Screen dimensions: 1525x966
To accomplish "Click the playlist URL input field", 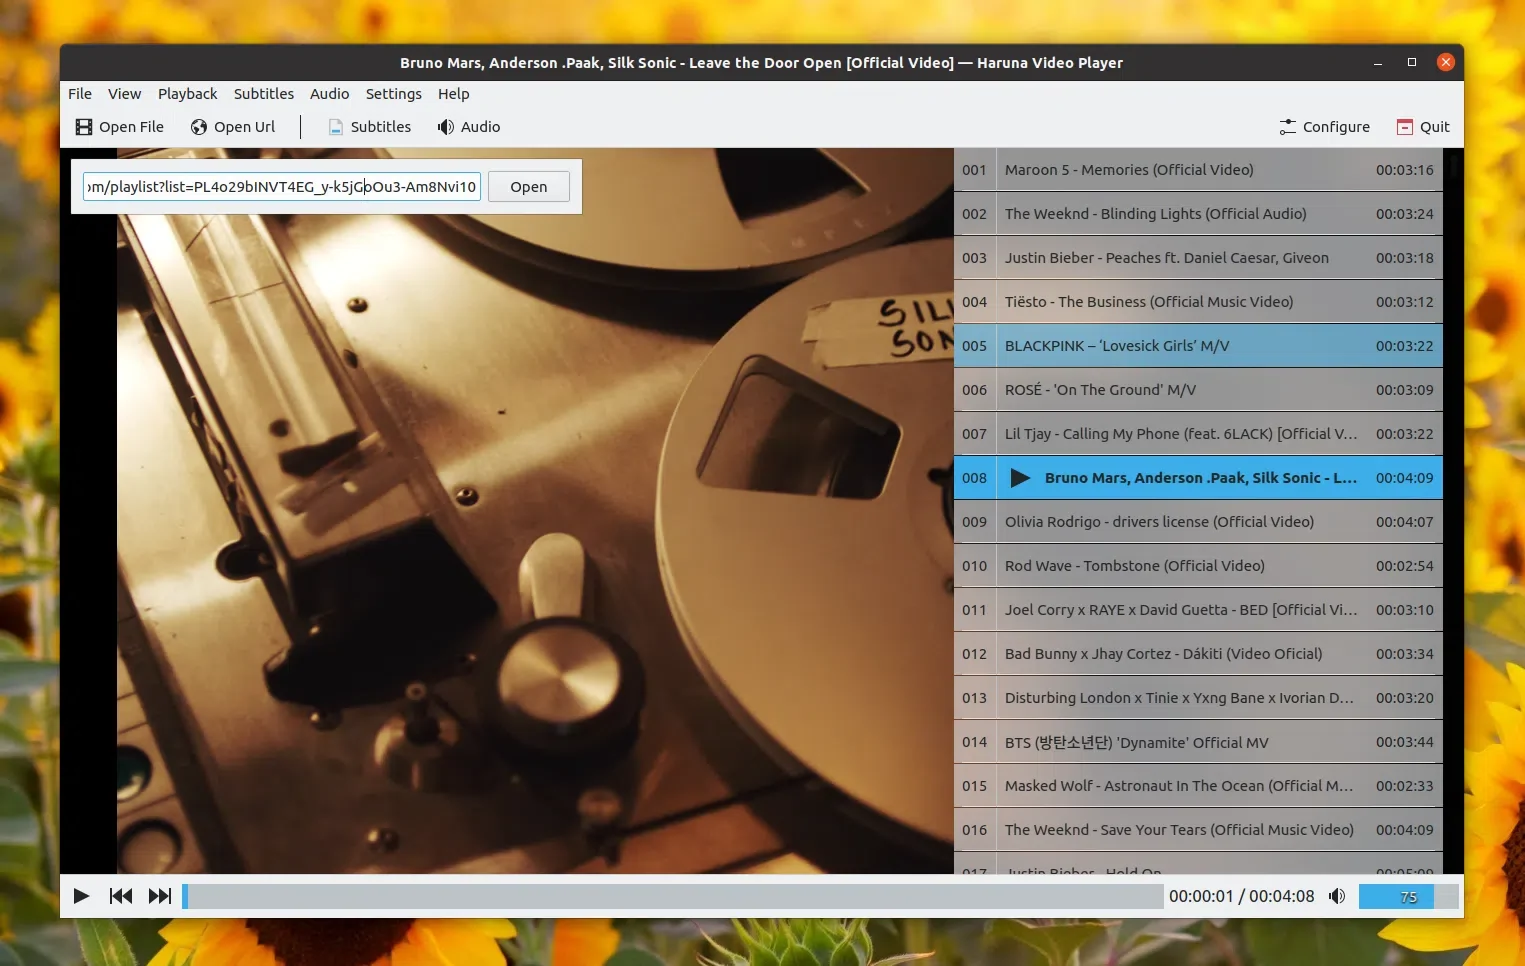I will 281,186.
